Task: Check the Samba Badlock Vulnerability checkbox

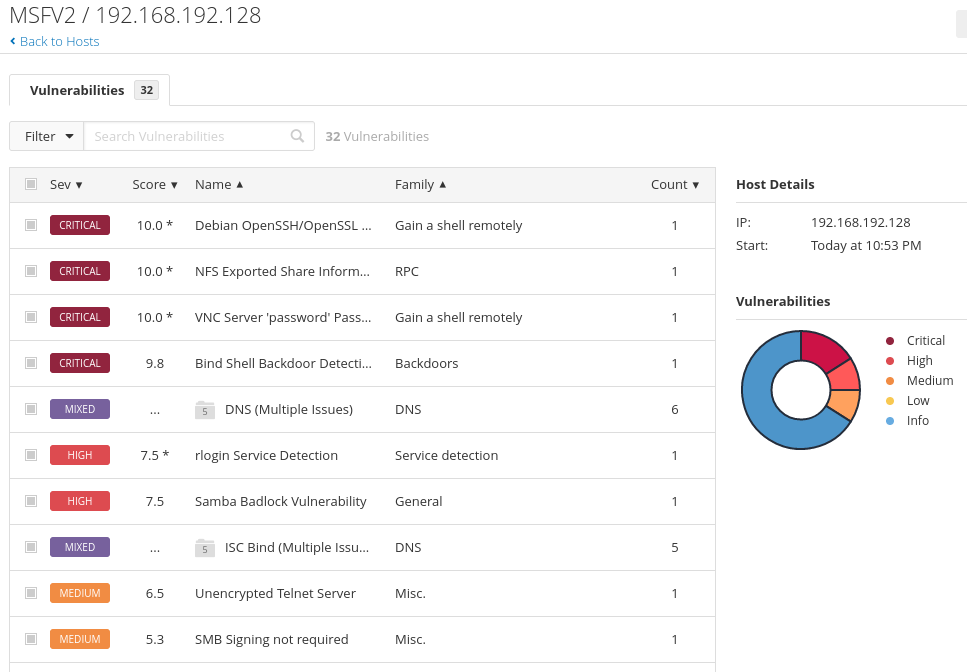Action: pos(31,501)
